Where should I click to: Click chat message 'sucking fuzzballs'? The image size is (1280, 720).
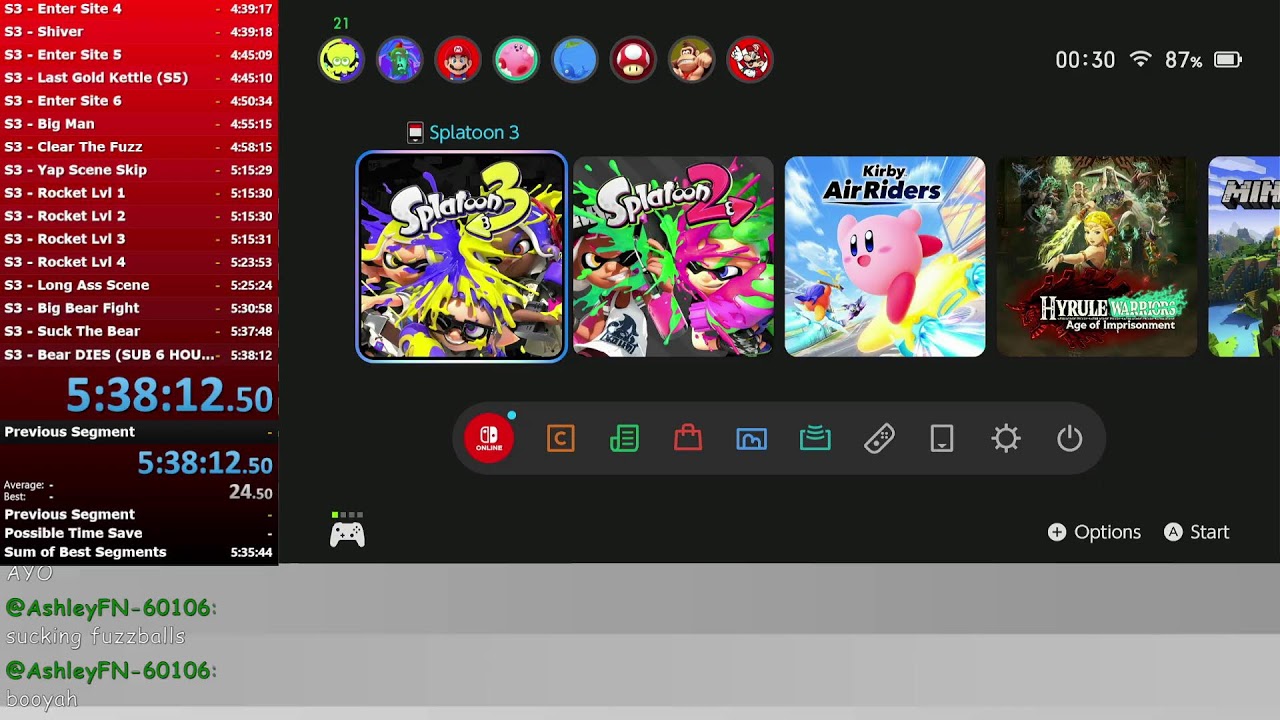point(96,636)
